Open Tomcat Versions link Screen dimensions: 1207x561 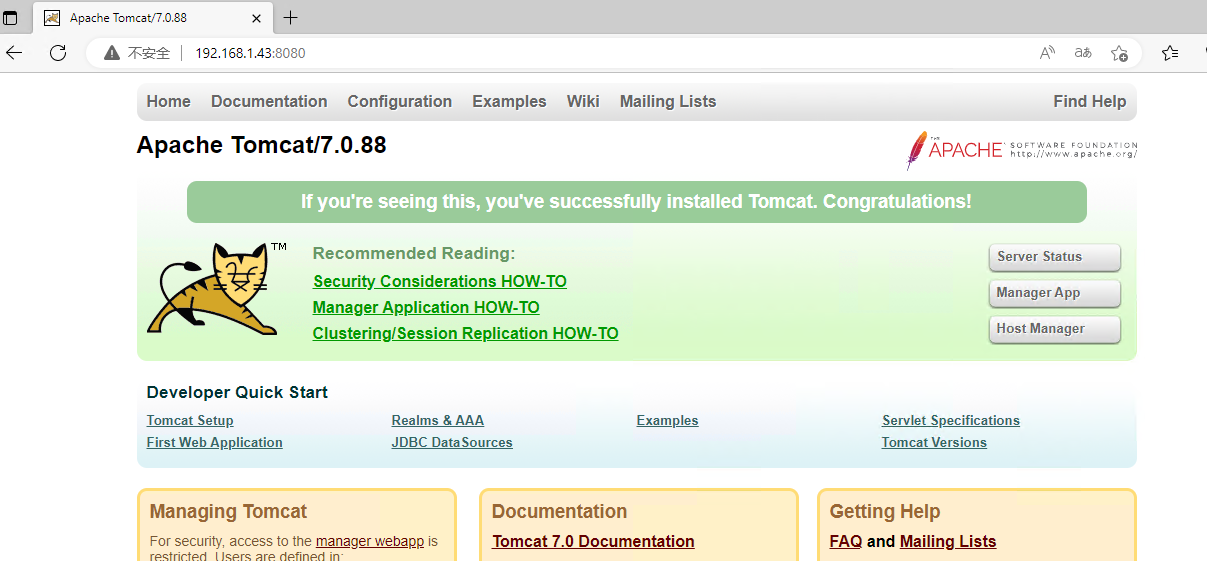click(x=934, y=442)
